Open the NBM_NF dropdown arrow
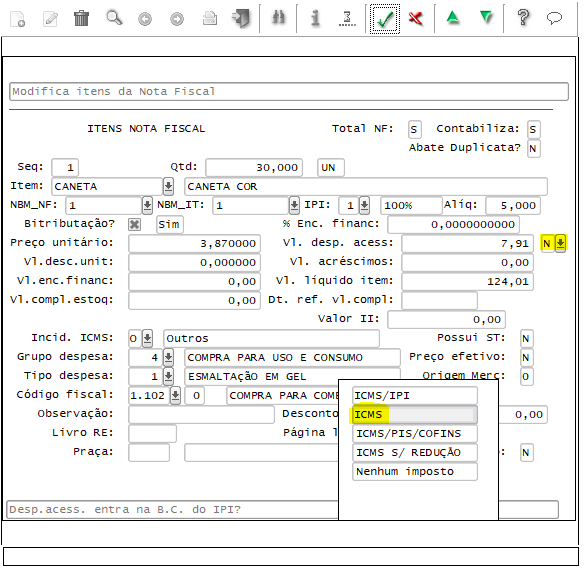Image resolution: width=584 pixels, height=571 pixels. [147, 205]
